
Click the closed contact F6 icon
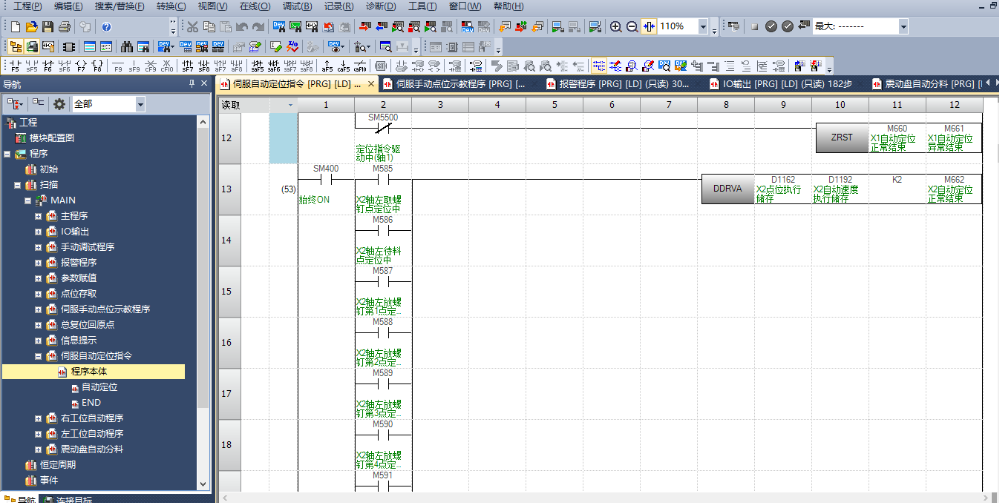48,66
